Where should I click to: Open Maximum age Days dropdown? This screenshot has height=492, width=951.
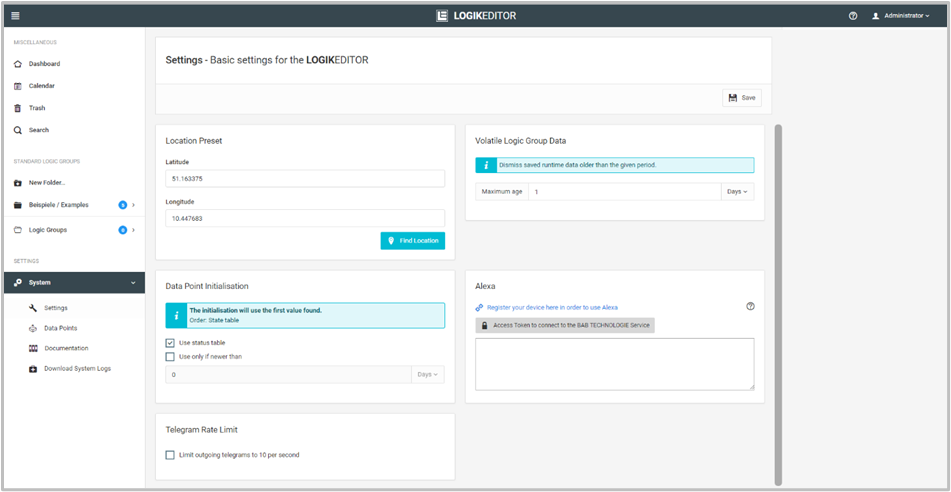pos(737,191)
